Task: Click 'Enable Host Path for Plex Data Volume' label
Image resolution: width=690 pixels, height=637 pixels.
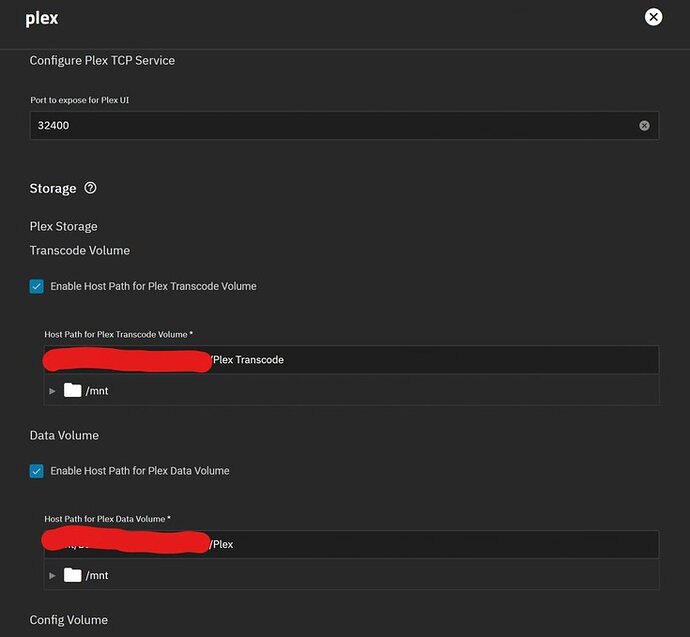Action: [139, 471]
